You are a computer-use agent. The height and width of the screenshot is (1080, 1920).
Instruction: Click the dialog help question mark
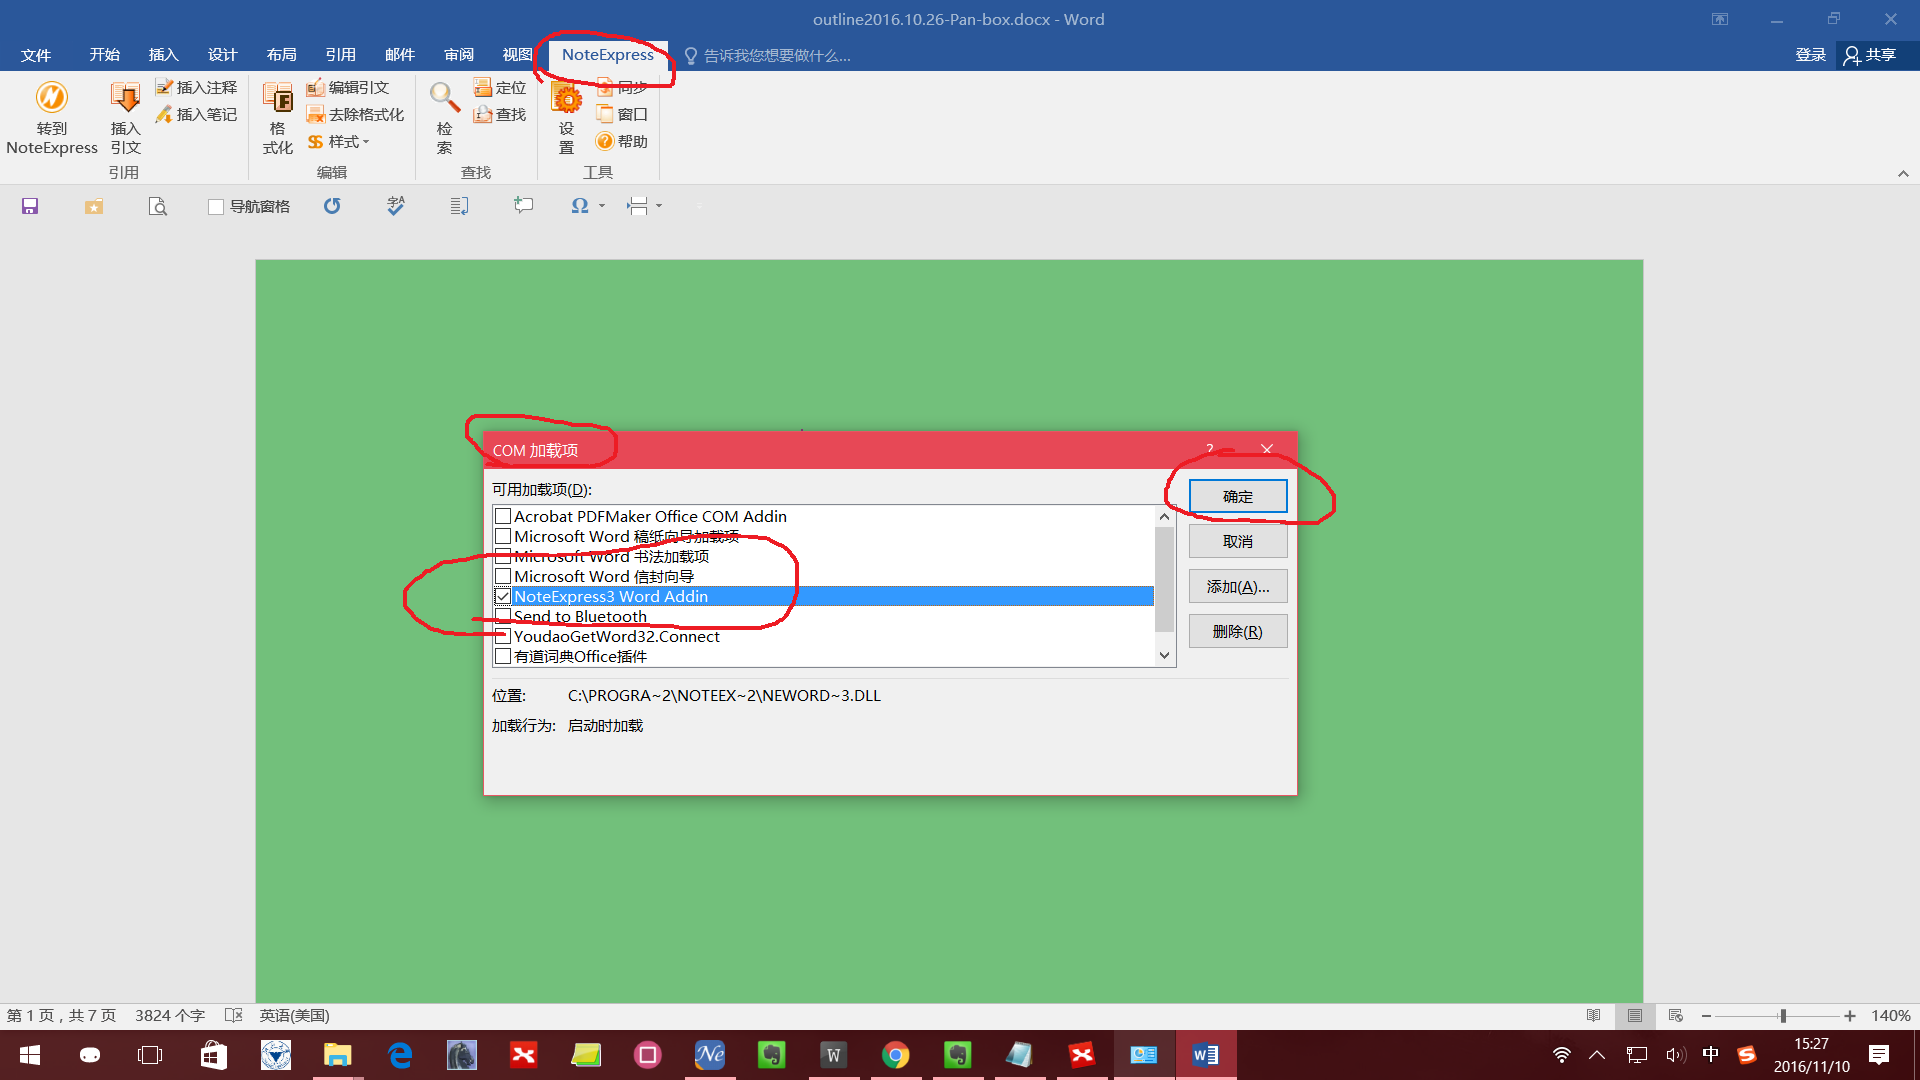[x=1210, y=450]
